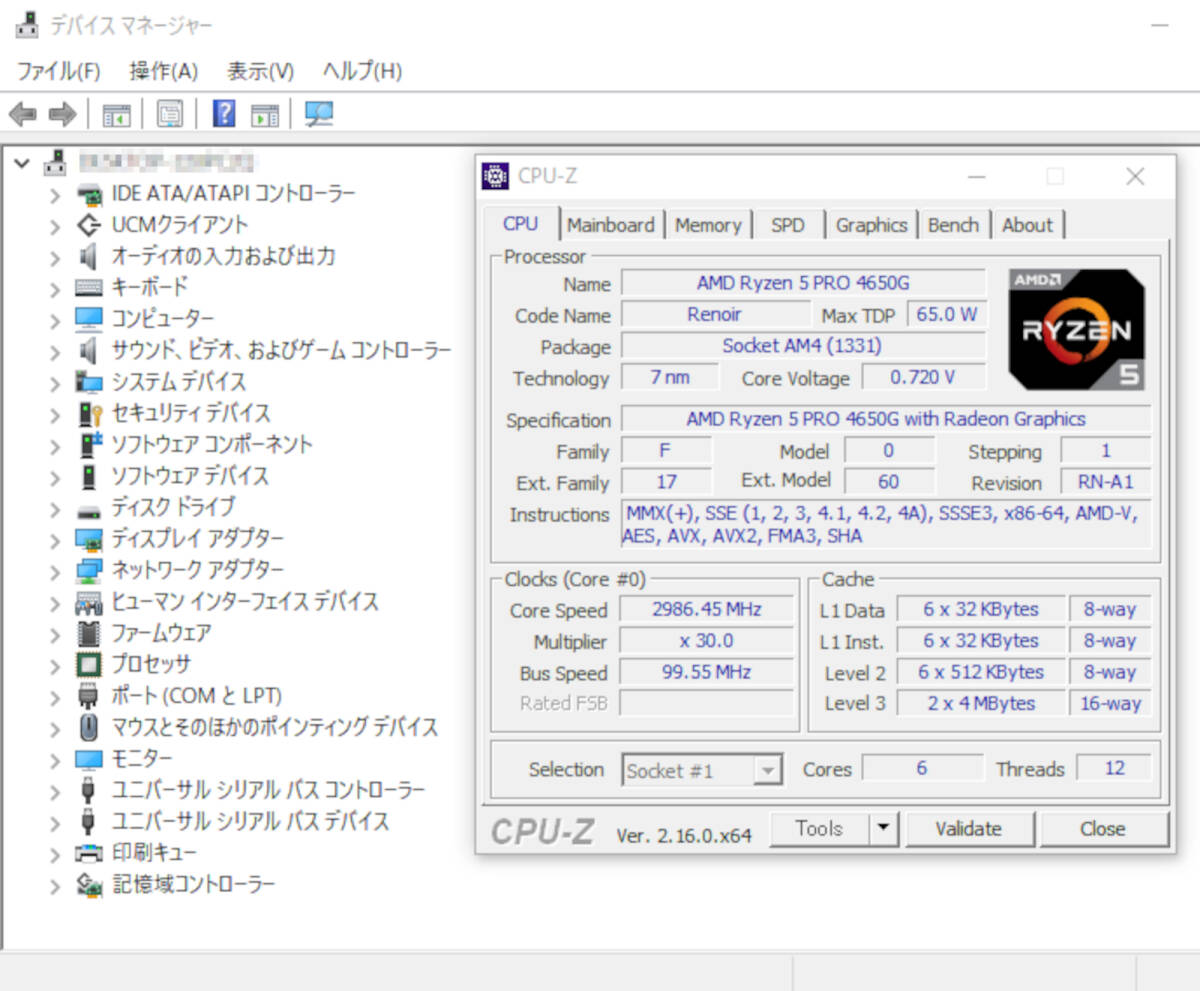Viewport: 1200px width, 991px height.
Task: Expand the プロセッサ device category
Action: click(55, 664)
